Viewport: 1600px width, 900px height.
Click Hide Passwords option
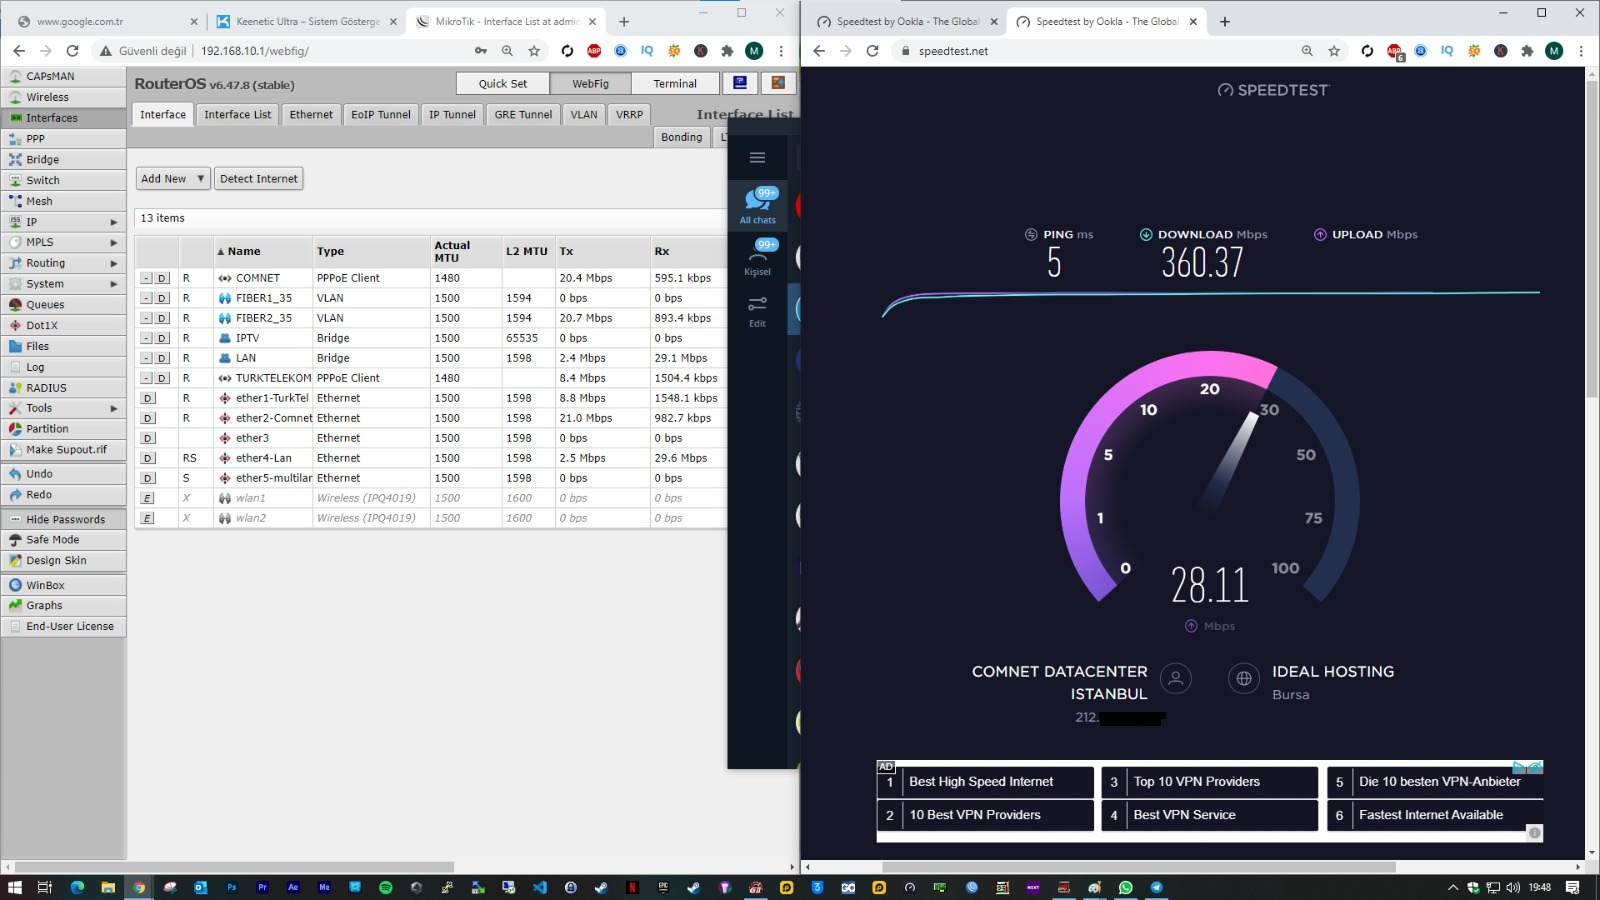point(63,520)
